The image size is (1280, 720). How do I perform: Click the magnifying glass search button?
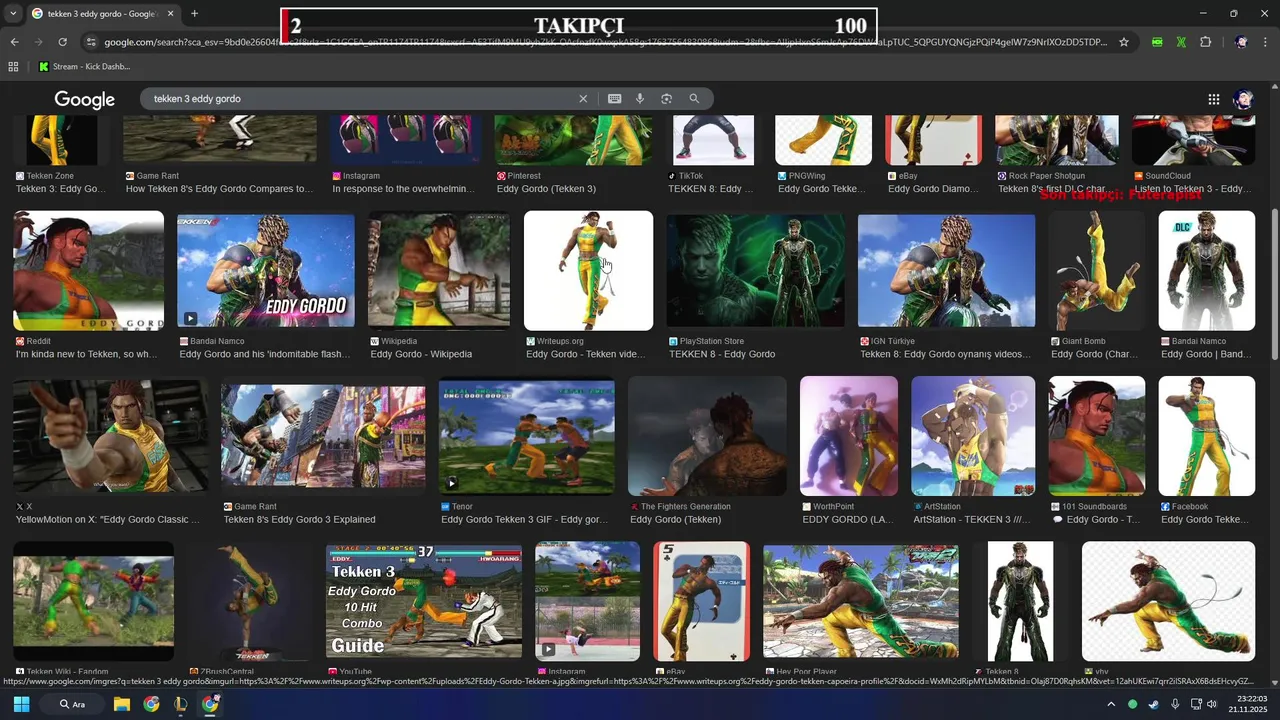tap(694, 99)
